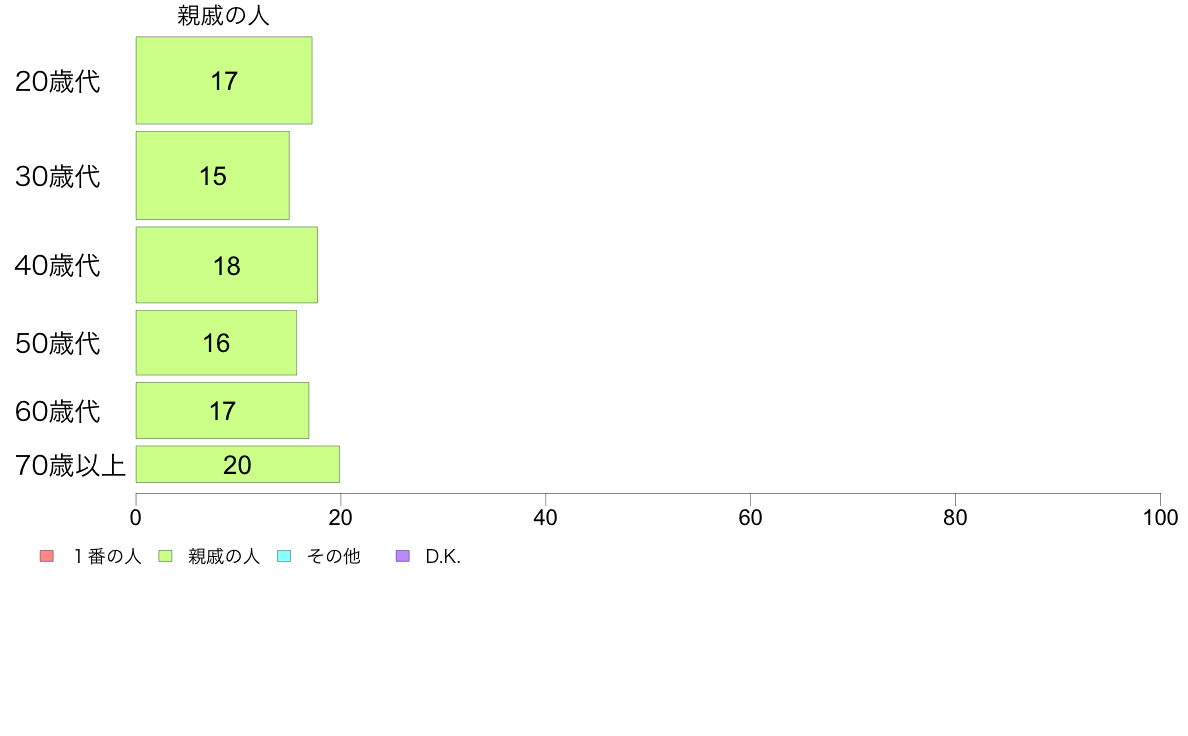Click the green 親戚の人 legend swatch
Viewport: 1188px width, 736px height.
165,556
